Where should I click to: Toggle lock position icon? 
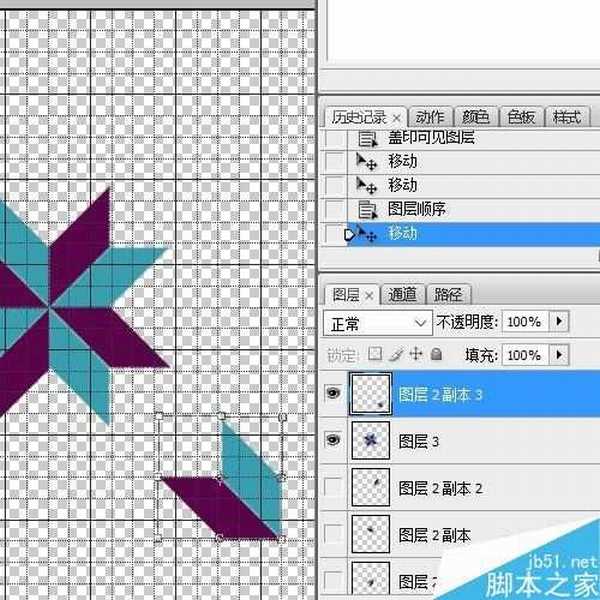416,354
